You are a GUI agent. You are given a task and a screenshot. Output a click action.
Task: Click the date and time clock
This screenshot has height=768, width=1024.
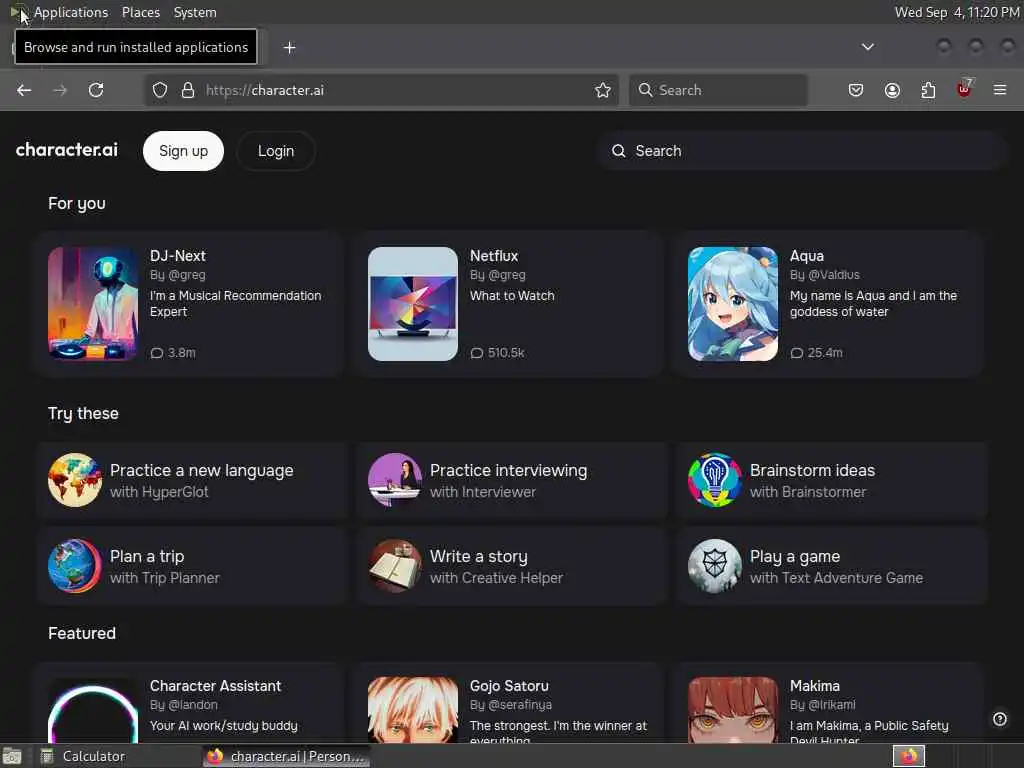(x=957, y=12)
